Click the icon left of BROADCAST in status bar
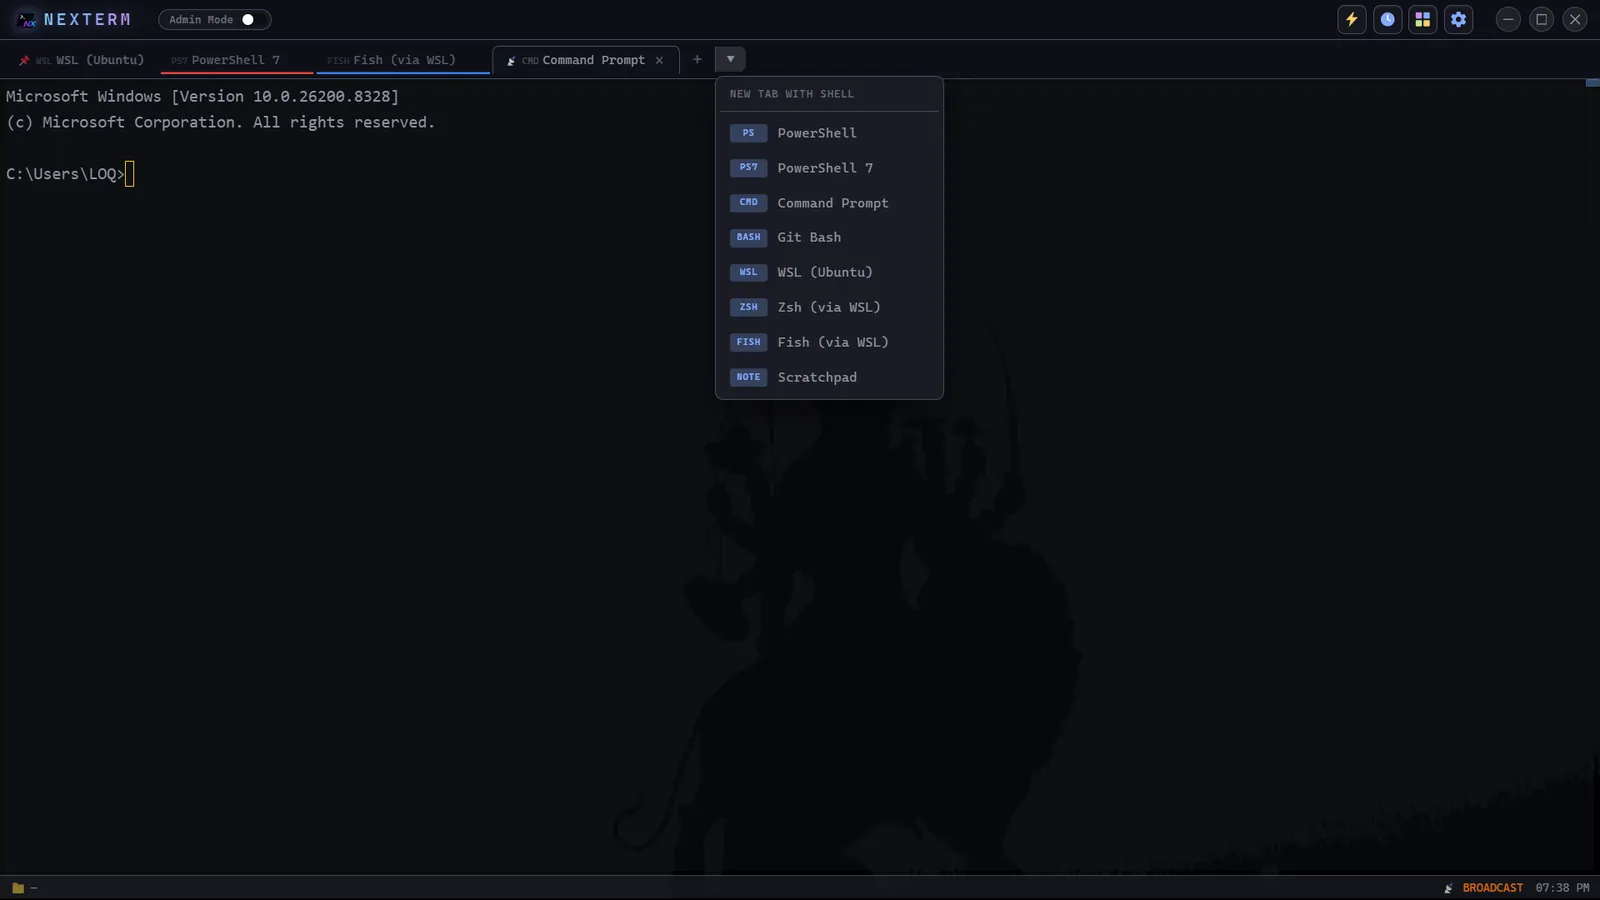The height and width of the screenshot is (900, 1600). click(1449, 888)
